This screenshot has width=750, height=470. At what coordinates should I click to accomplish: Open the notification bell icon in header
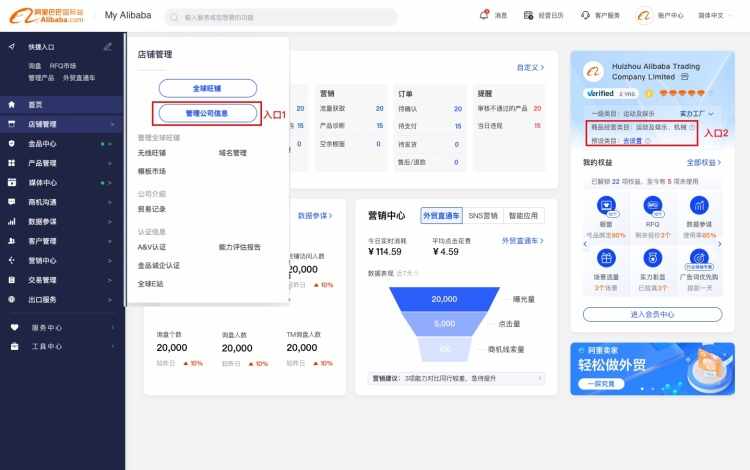(484, 15)
